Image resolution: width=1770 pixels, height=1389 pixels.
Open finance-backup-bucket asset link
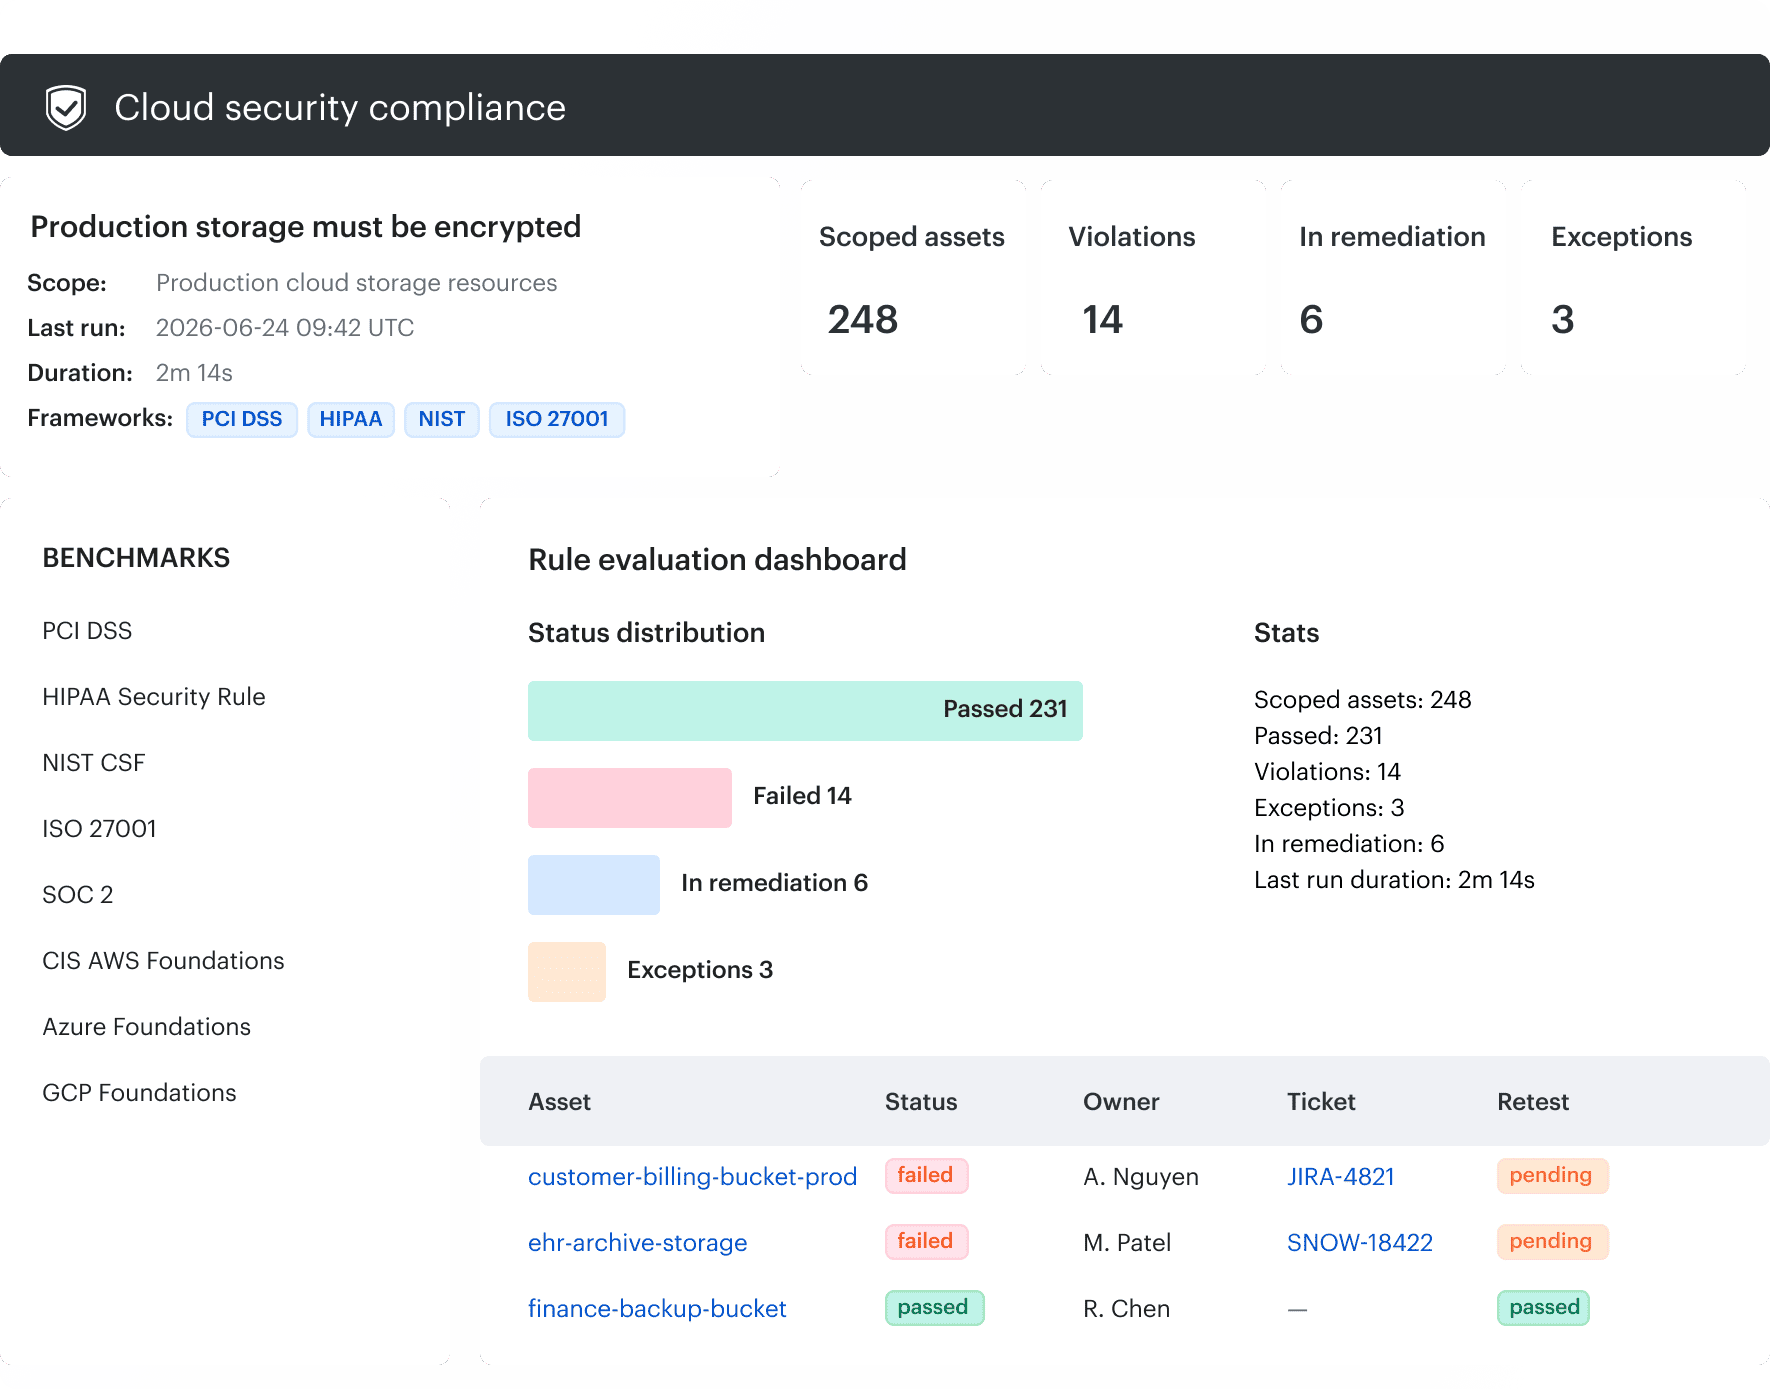click(657, 1309)
